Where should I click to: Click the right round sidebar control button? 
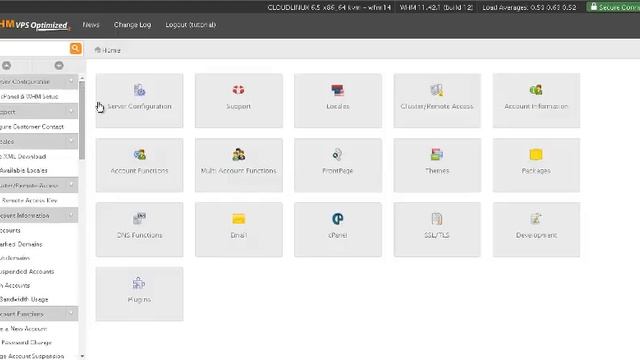coord(59,65)
